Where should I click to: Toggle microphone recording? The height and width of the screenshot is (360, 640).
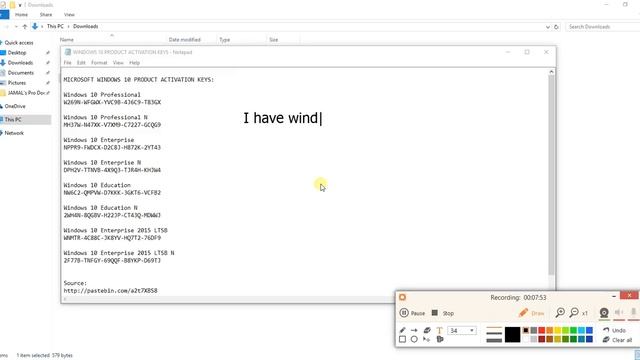pos(633,313)
